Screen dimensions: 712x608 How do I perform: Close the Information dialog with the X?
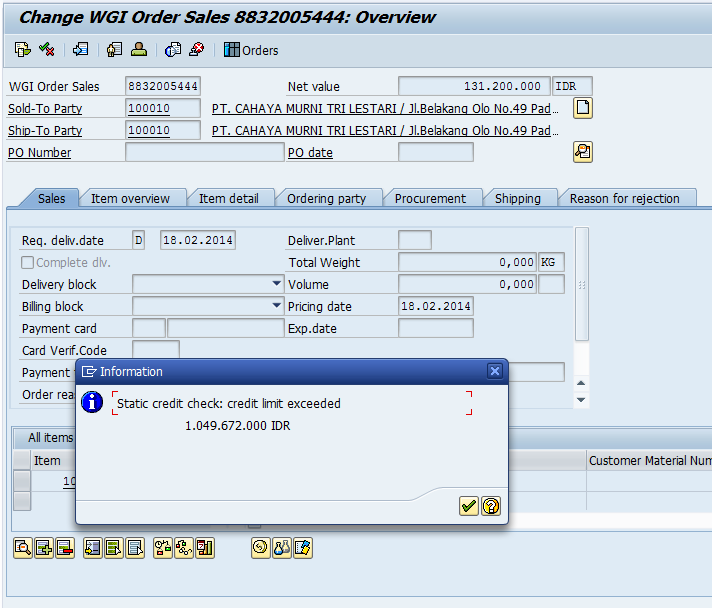pos(494,371)
